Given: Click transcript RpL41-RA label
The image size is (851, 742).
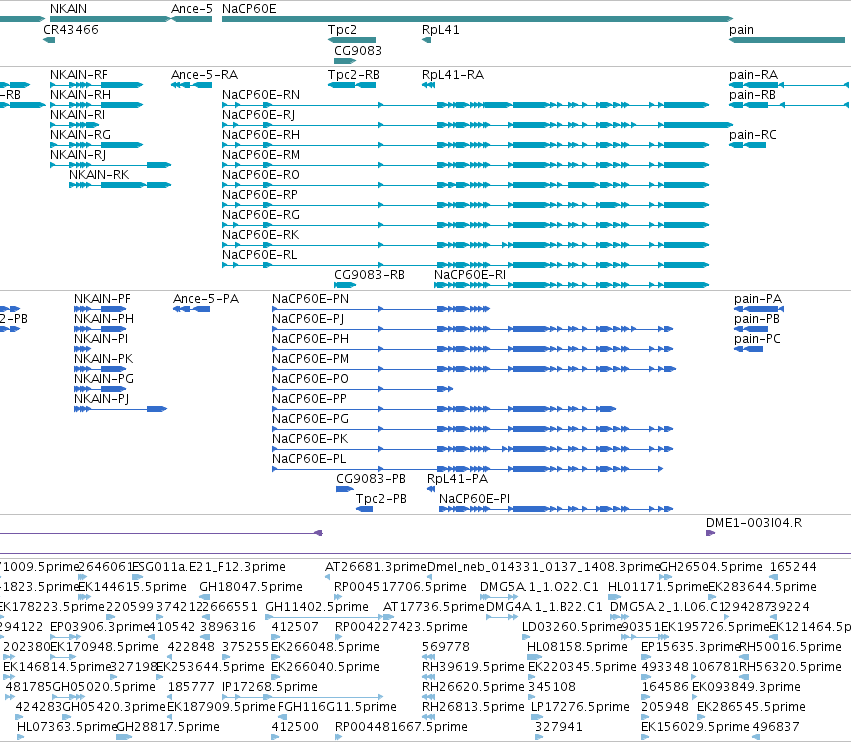Looking at the screenshot, I should (453, 74).
